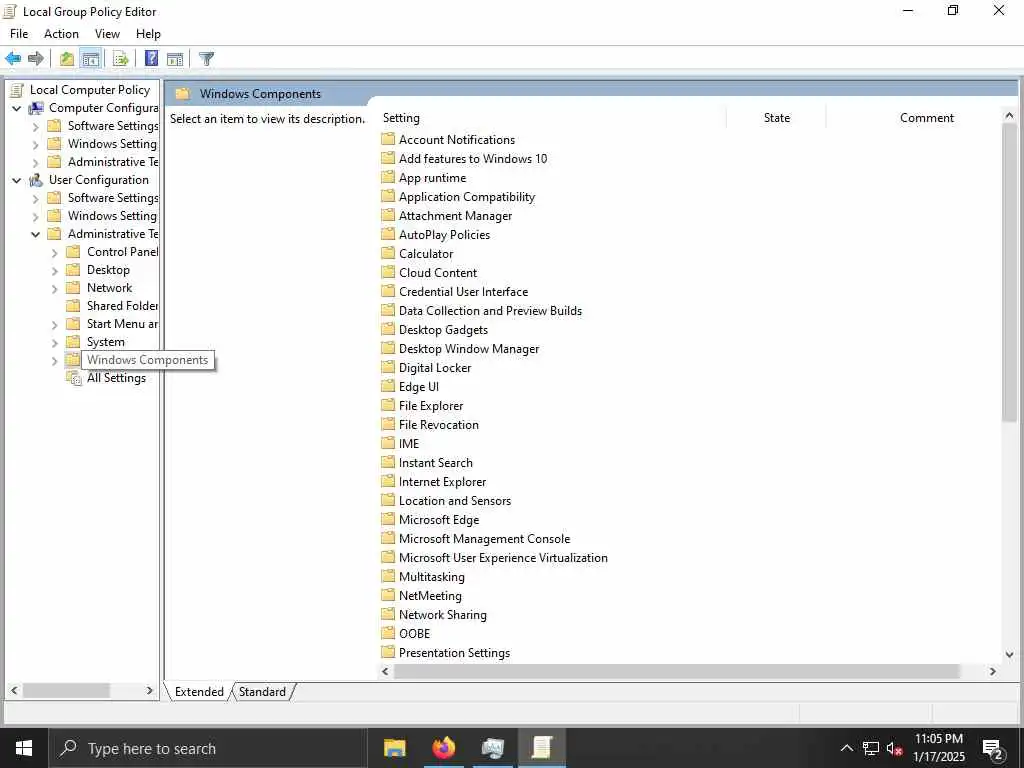Click the Filter funnel toolbar icon
Viewport: 1024px width, 768px height.
coord(206,59)
